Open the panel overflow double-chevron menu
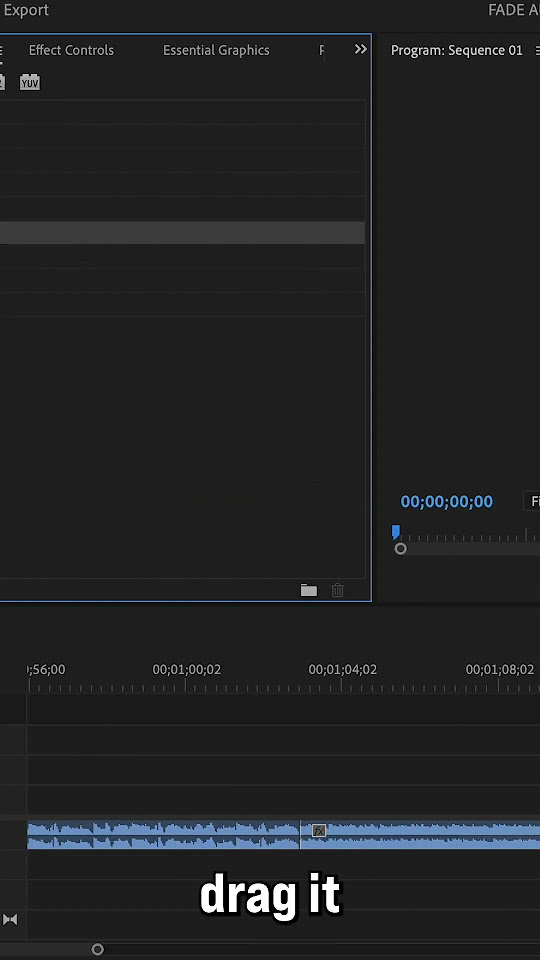 pos(361,50)
